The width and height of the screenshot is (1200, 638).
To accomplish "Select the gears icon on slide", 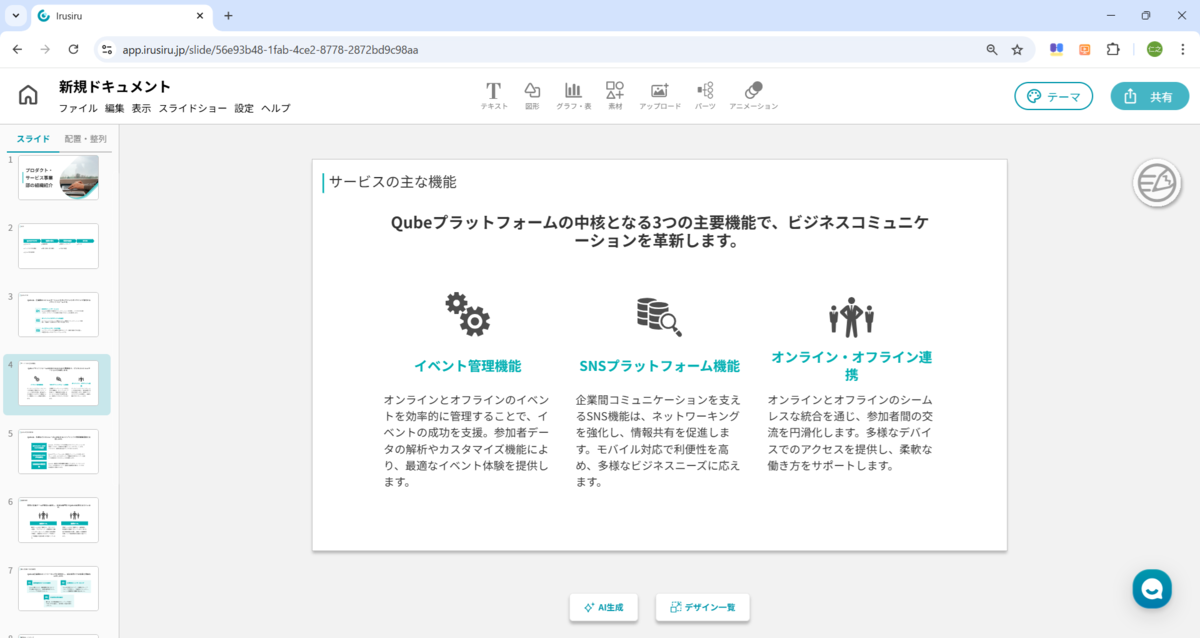I will [467, 314].
